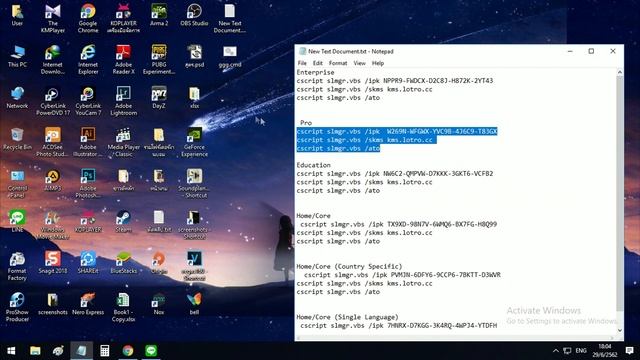640x360 pixels.
Task: Select the CyberLink YouCam 7 icon
Action: coord(88,101)
